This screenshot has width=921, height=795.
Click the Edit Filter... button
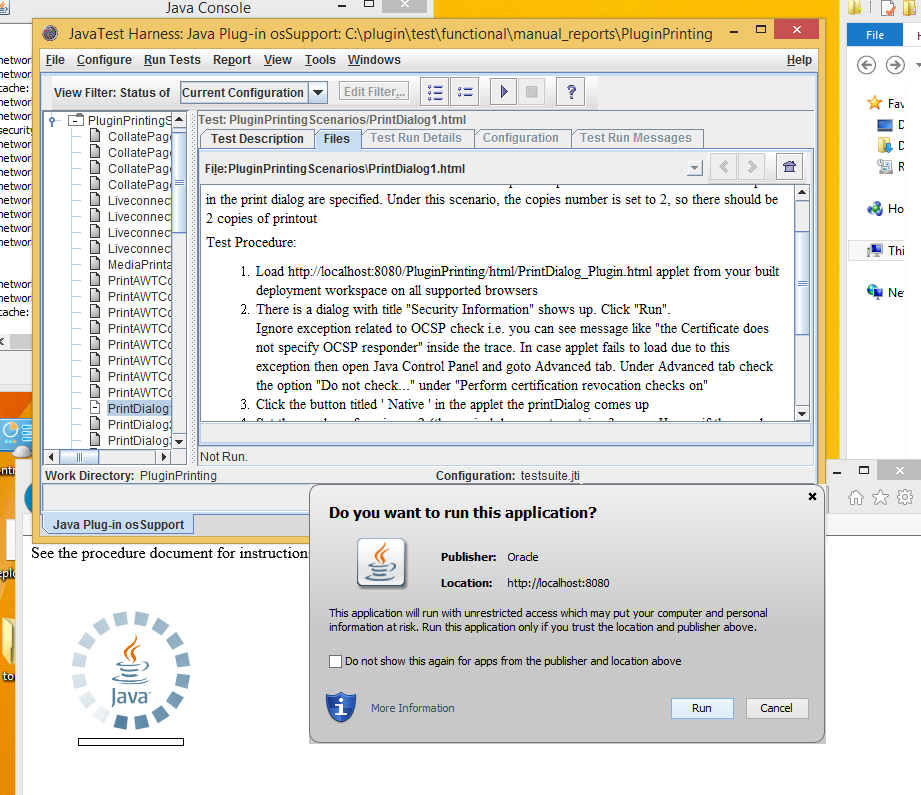pos(374,92)
